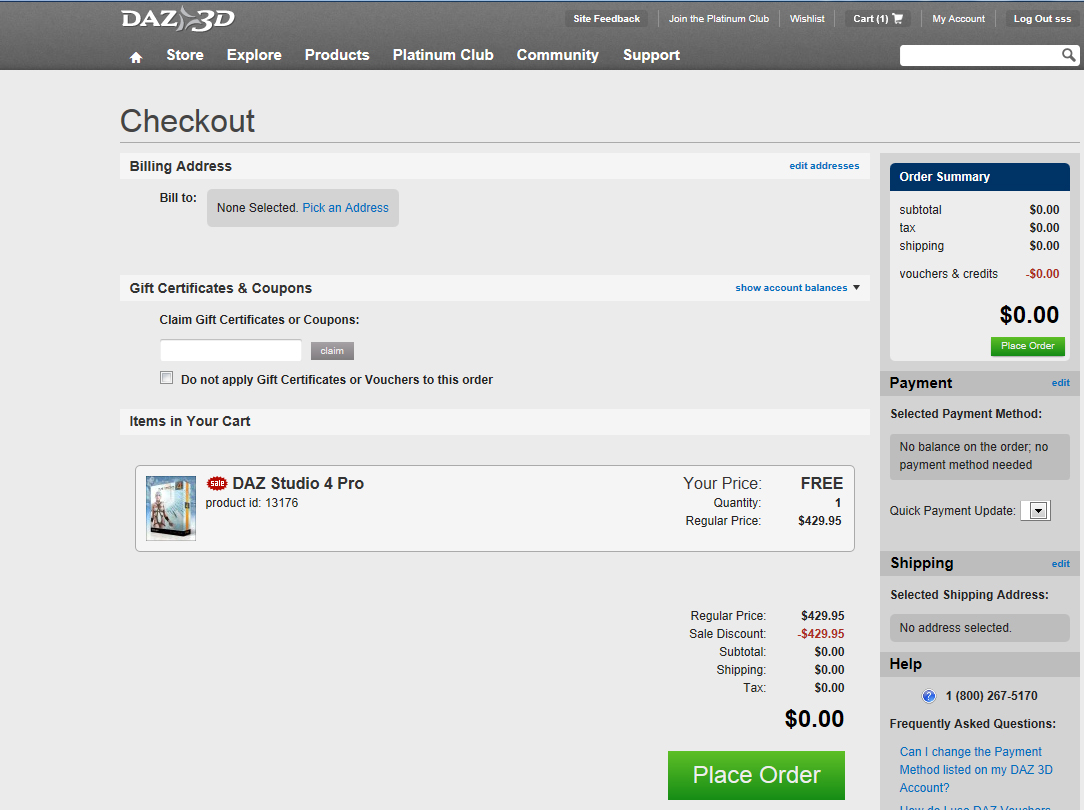This screenshot has height=810, width=1084.
Task: Click edit link beside Shipping
Action: click(1060, 564)
